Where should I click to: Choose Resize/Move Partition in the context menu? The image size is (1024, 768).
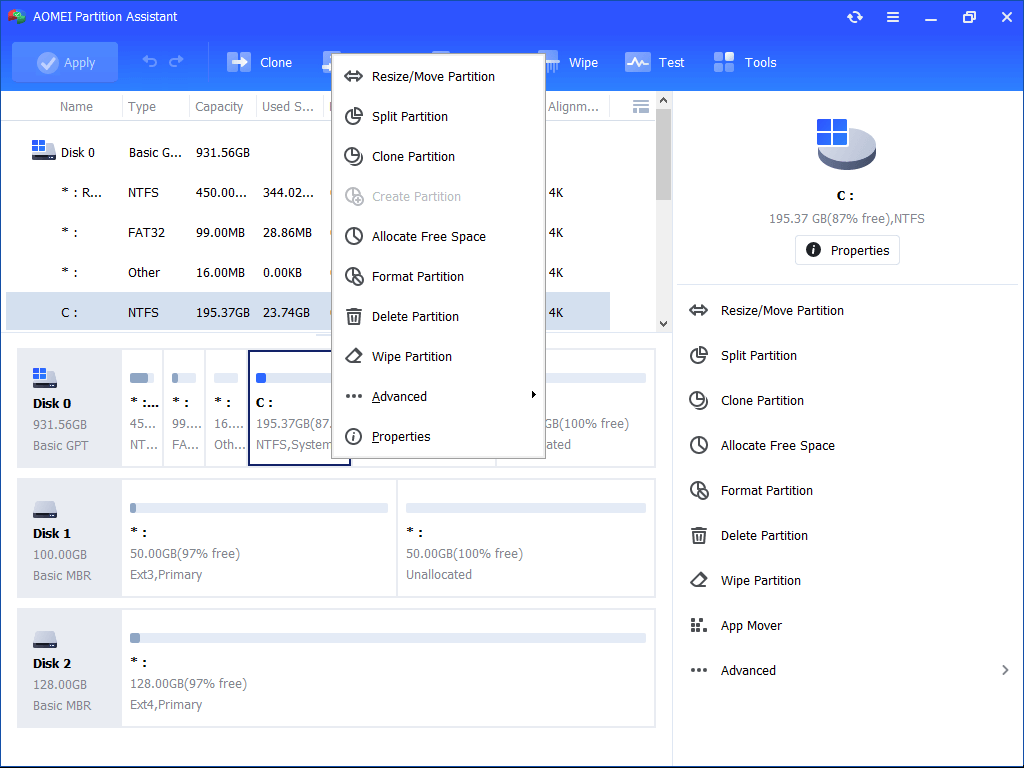point(438,76)
